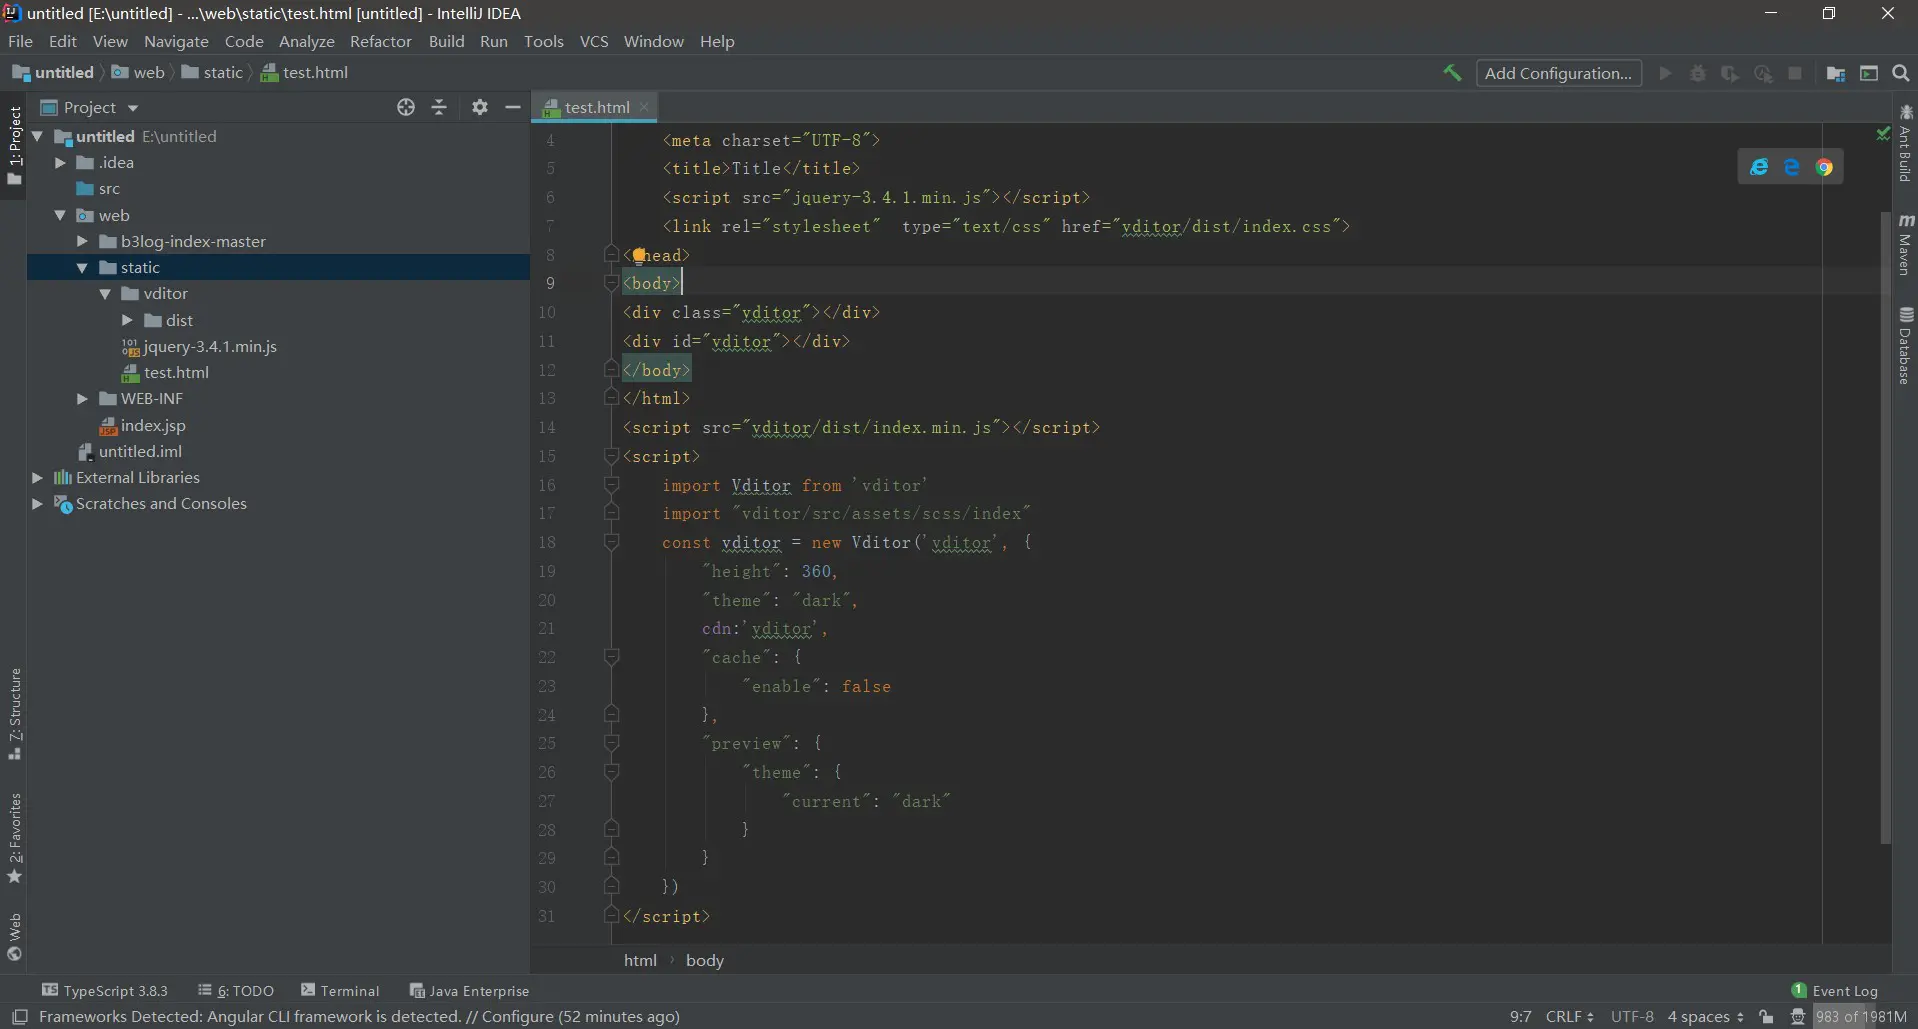Toggle the Favorites tool window
Screen dimensions: 1918x1029
click(15, 836)
